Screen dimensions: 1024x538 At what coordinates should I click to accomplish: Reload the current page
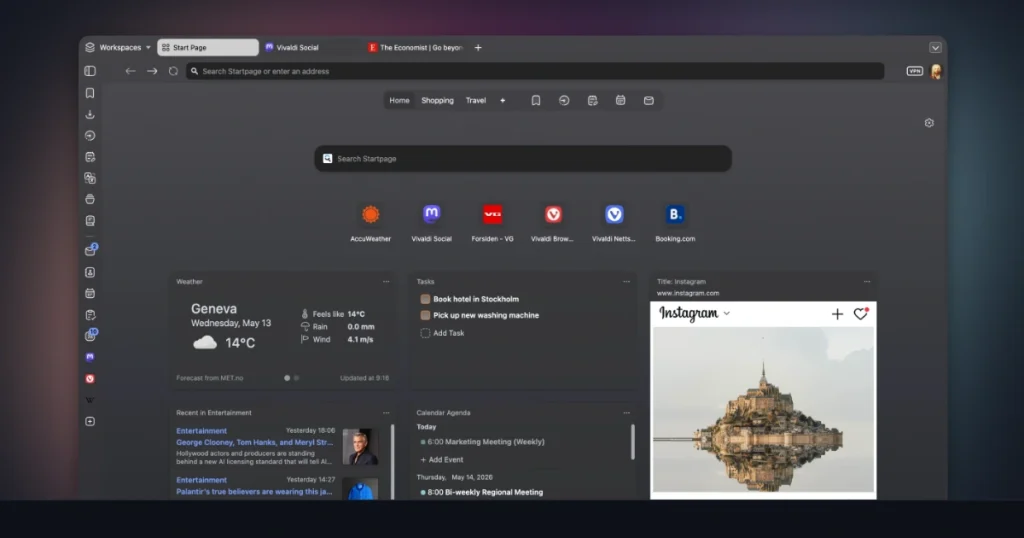point(173,71)
